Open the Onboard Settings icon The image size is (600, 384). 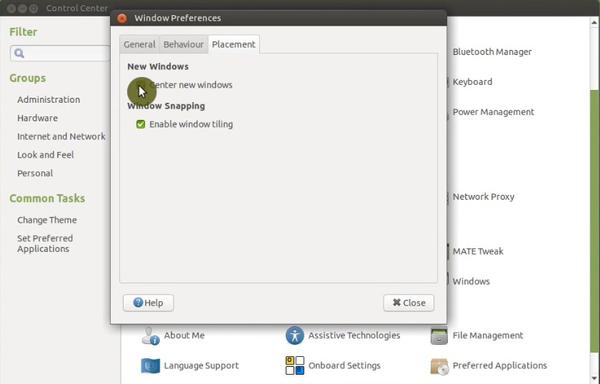click(x=295, y=366)
